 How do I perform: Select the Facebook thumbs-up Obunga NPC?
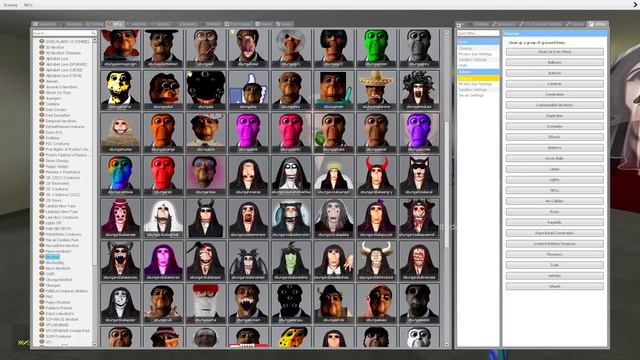pos(248,90)
